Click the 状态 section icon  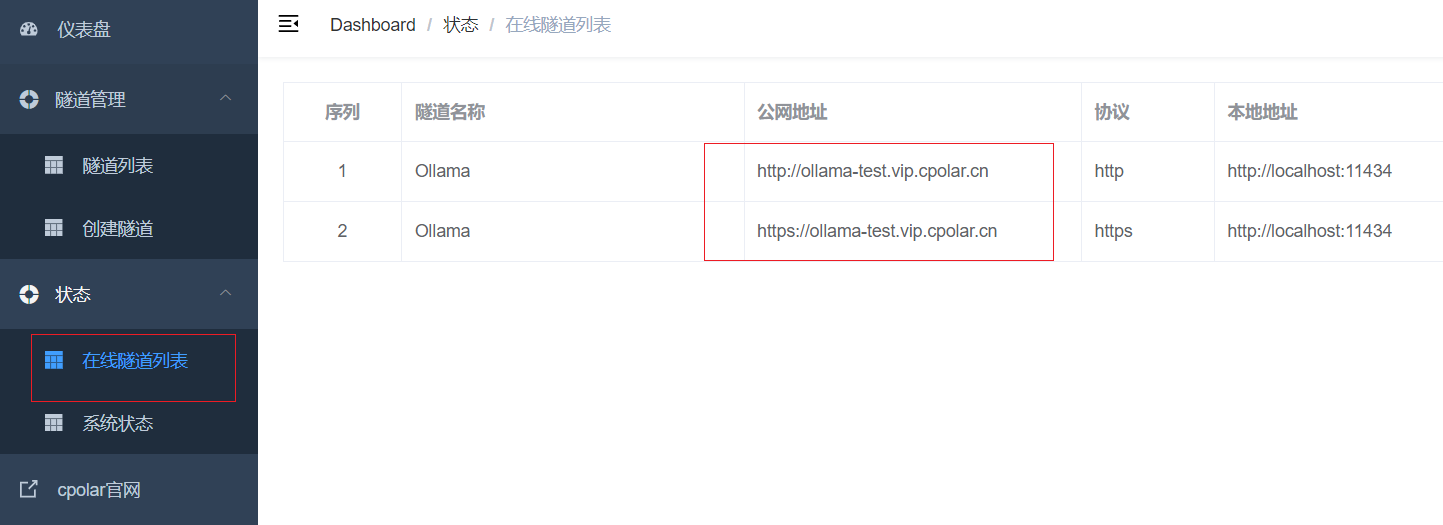[x=29, y=294]
